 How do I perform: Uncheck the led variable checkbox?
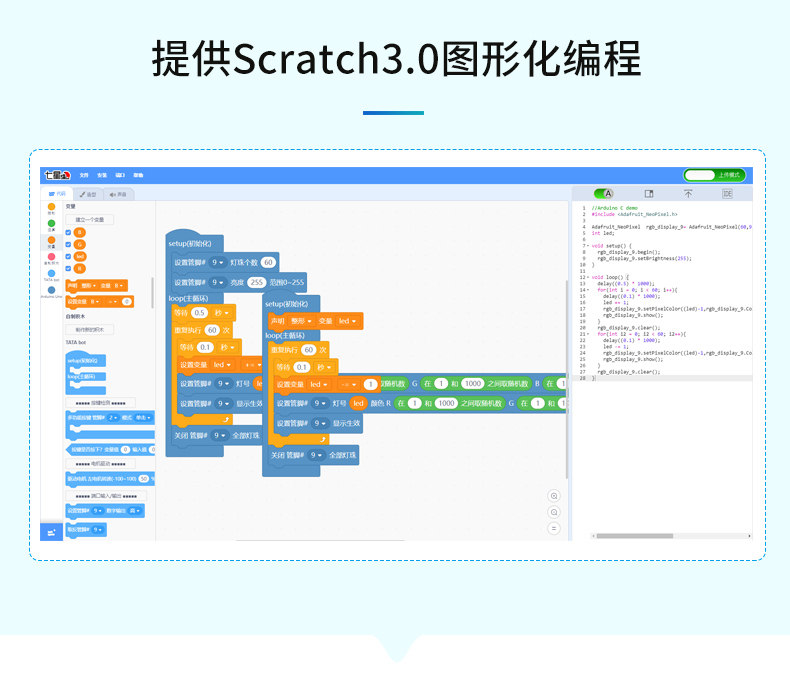point(68,256)
